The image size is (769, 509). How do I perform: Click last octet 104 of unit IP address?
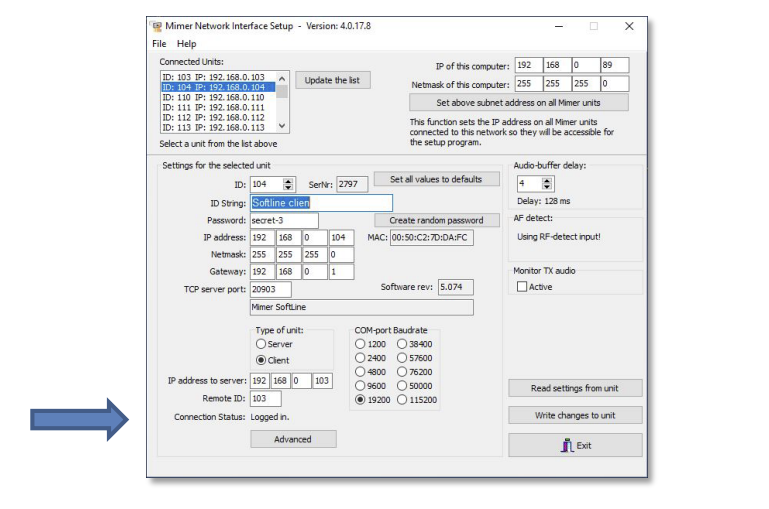pyautogui.click(x=341, y=237)
